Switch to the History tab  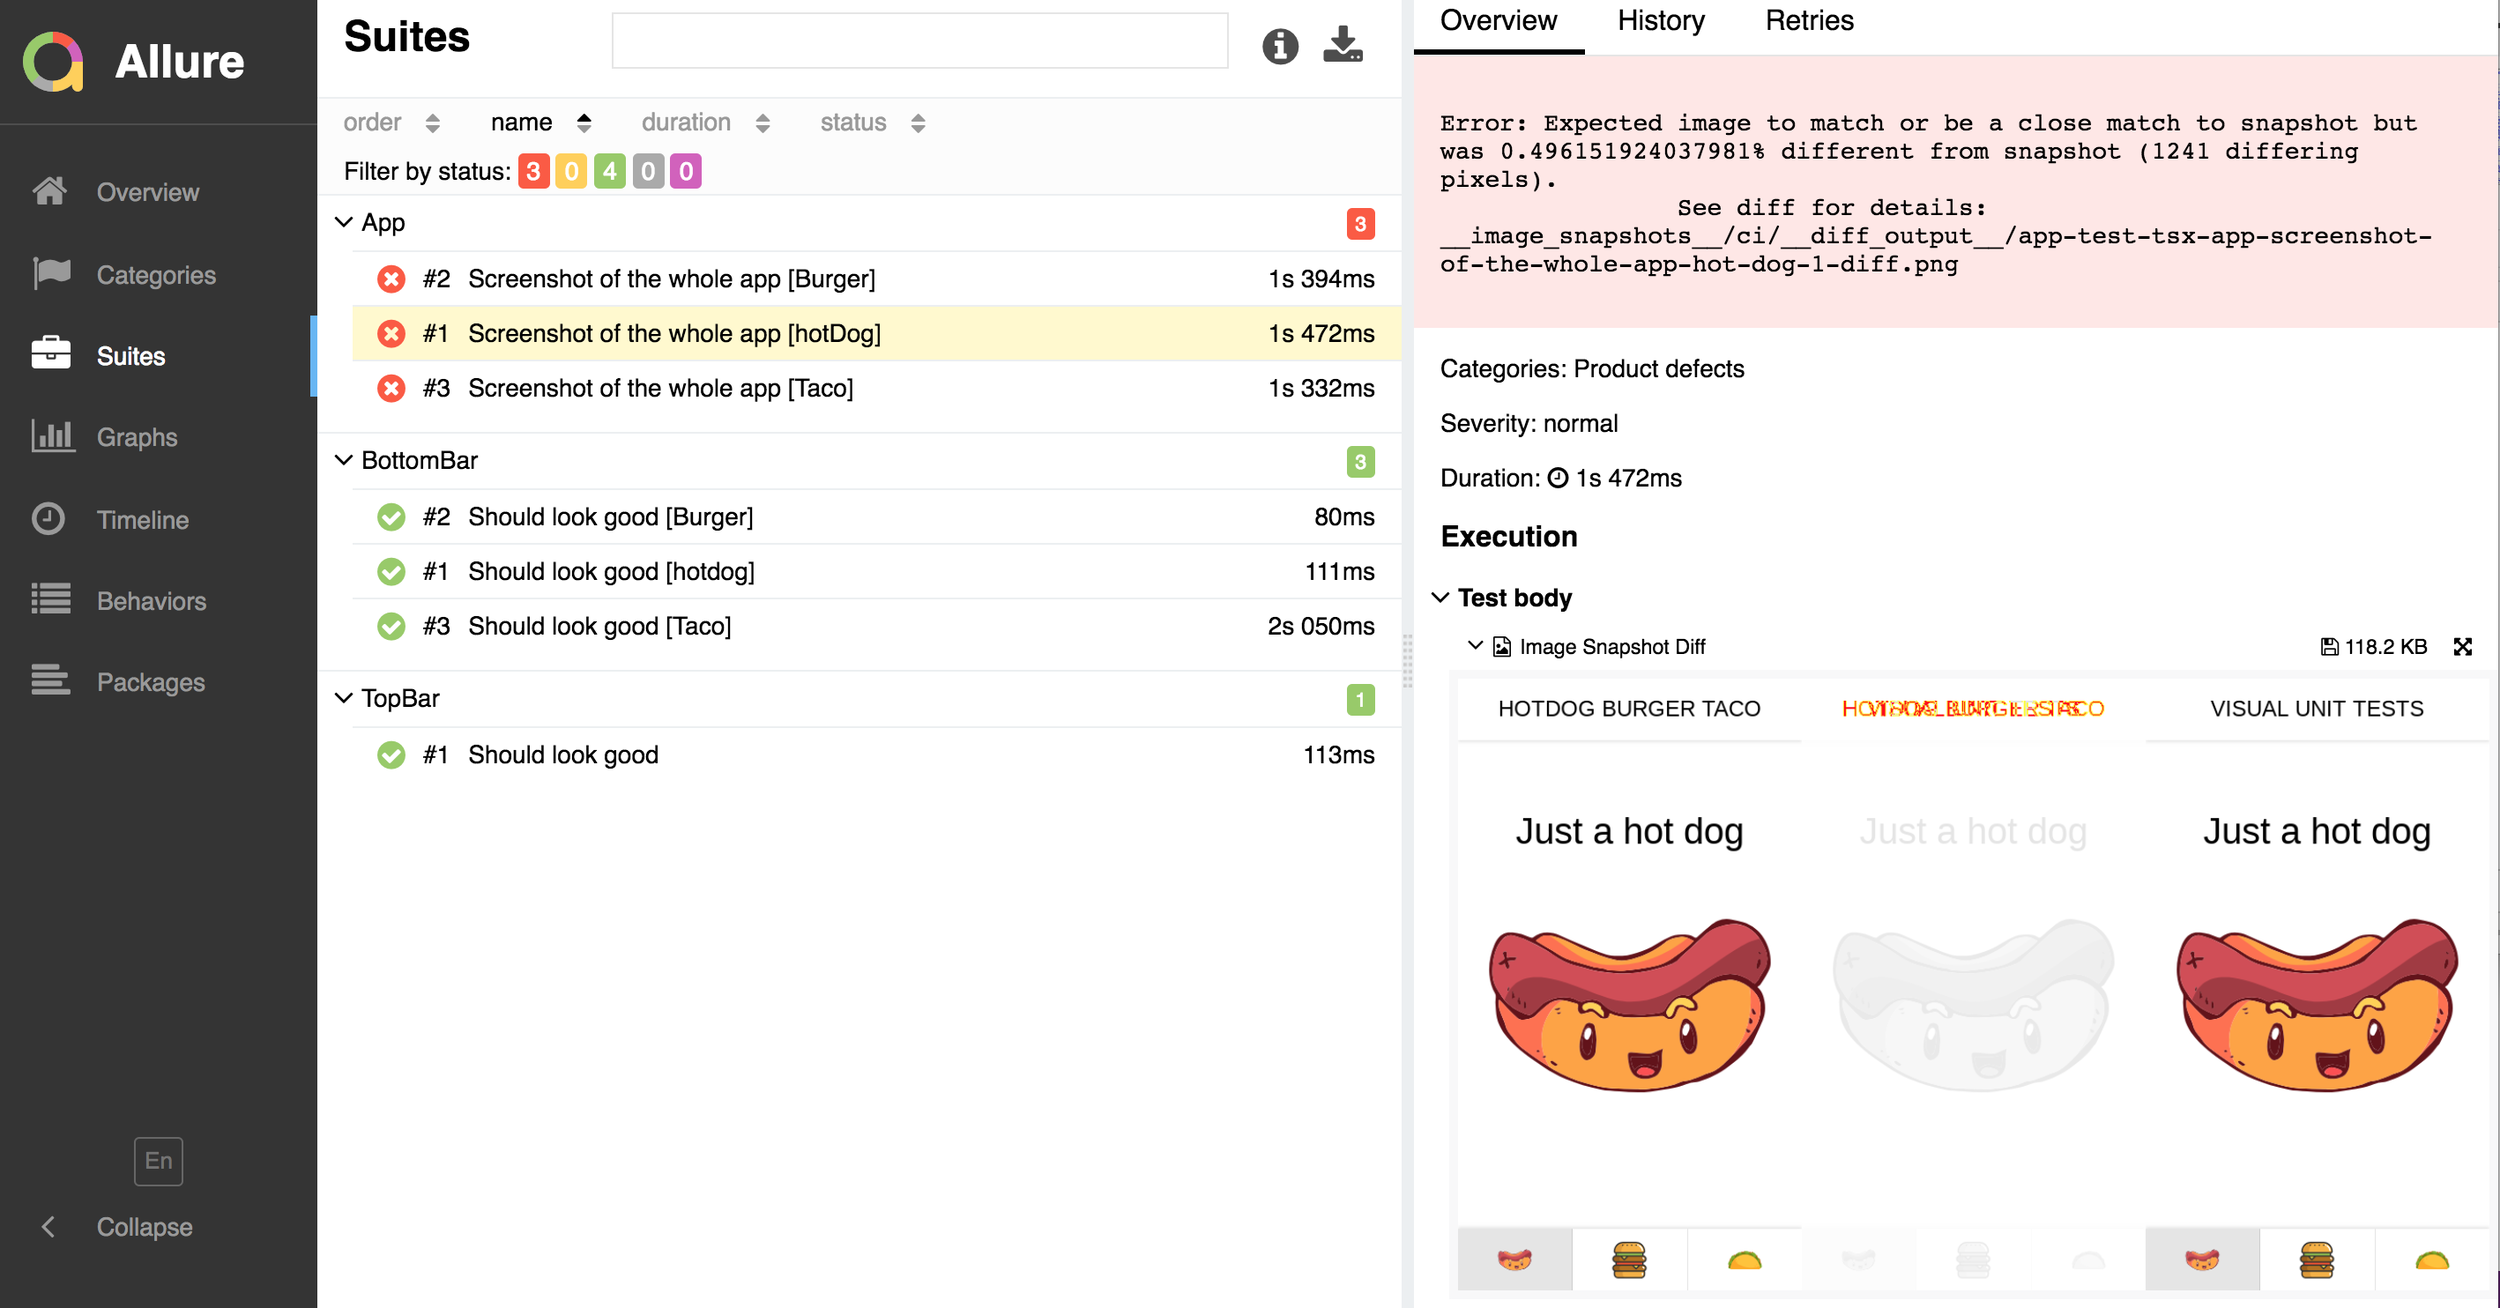[1661, 21]
